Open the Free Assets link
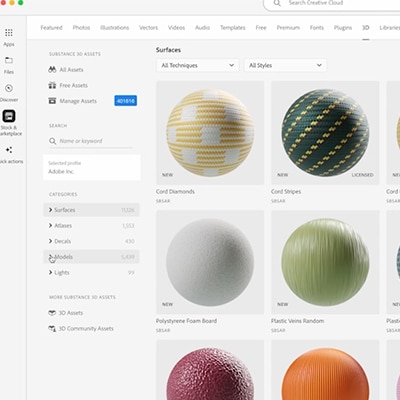 pos(74,85)
